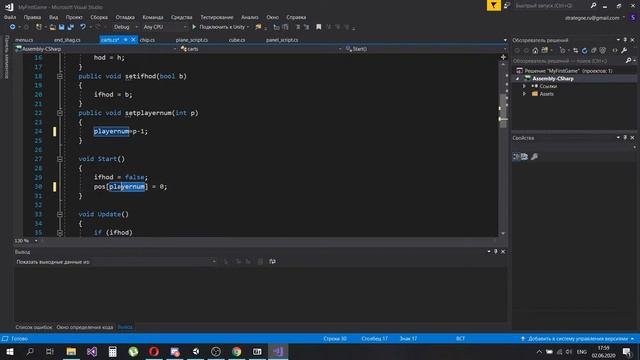Screen dimensions: 640x360
Task: Switch to the menu.cs tab
Action: (24, 40)
